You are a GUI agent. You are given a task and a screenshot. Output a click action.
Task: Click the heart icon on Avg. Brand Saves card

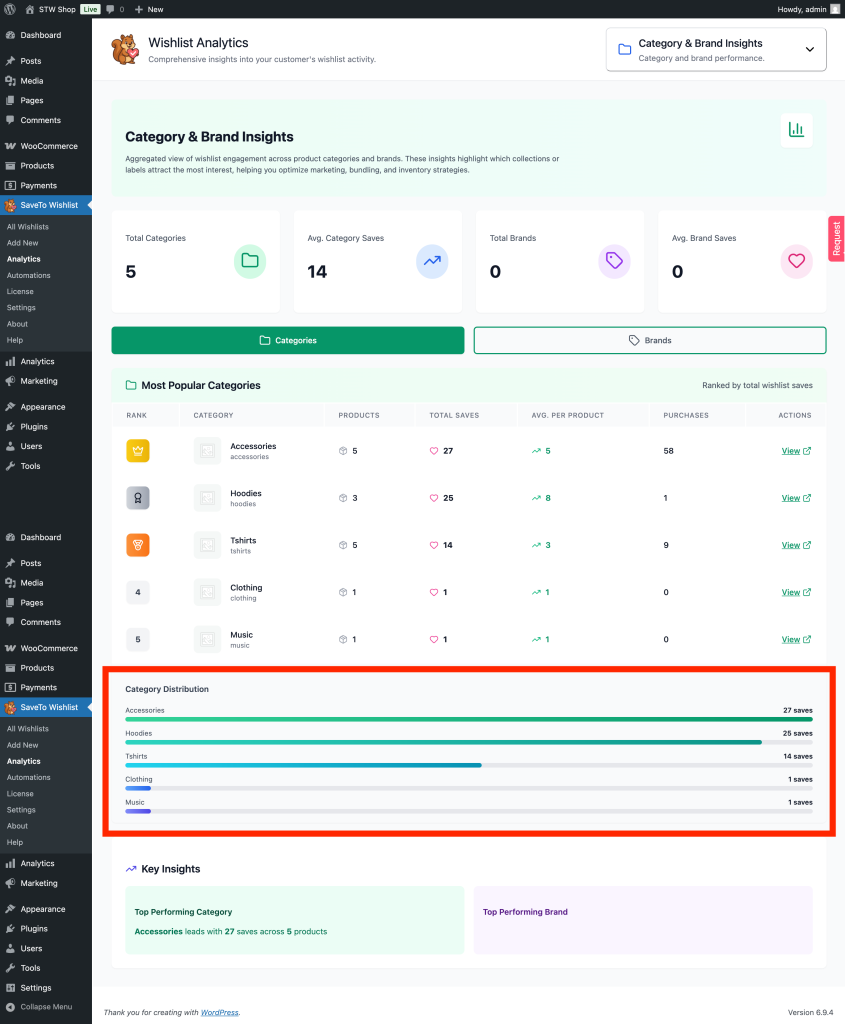click(795, 261)
